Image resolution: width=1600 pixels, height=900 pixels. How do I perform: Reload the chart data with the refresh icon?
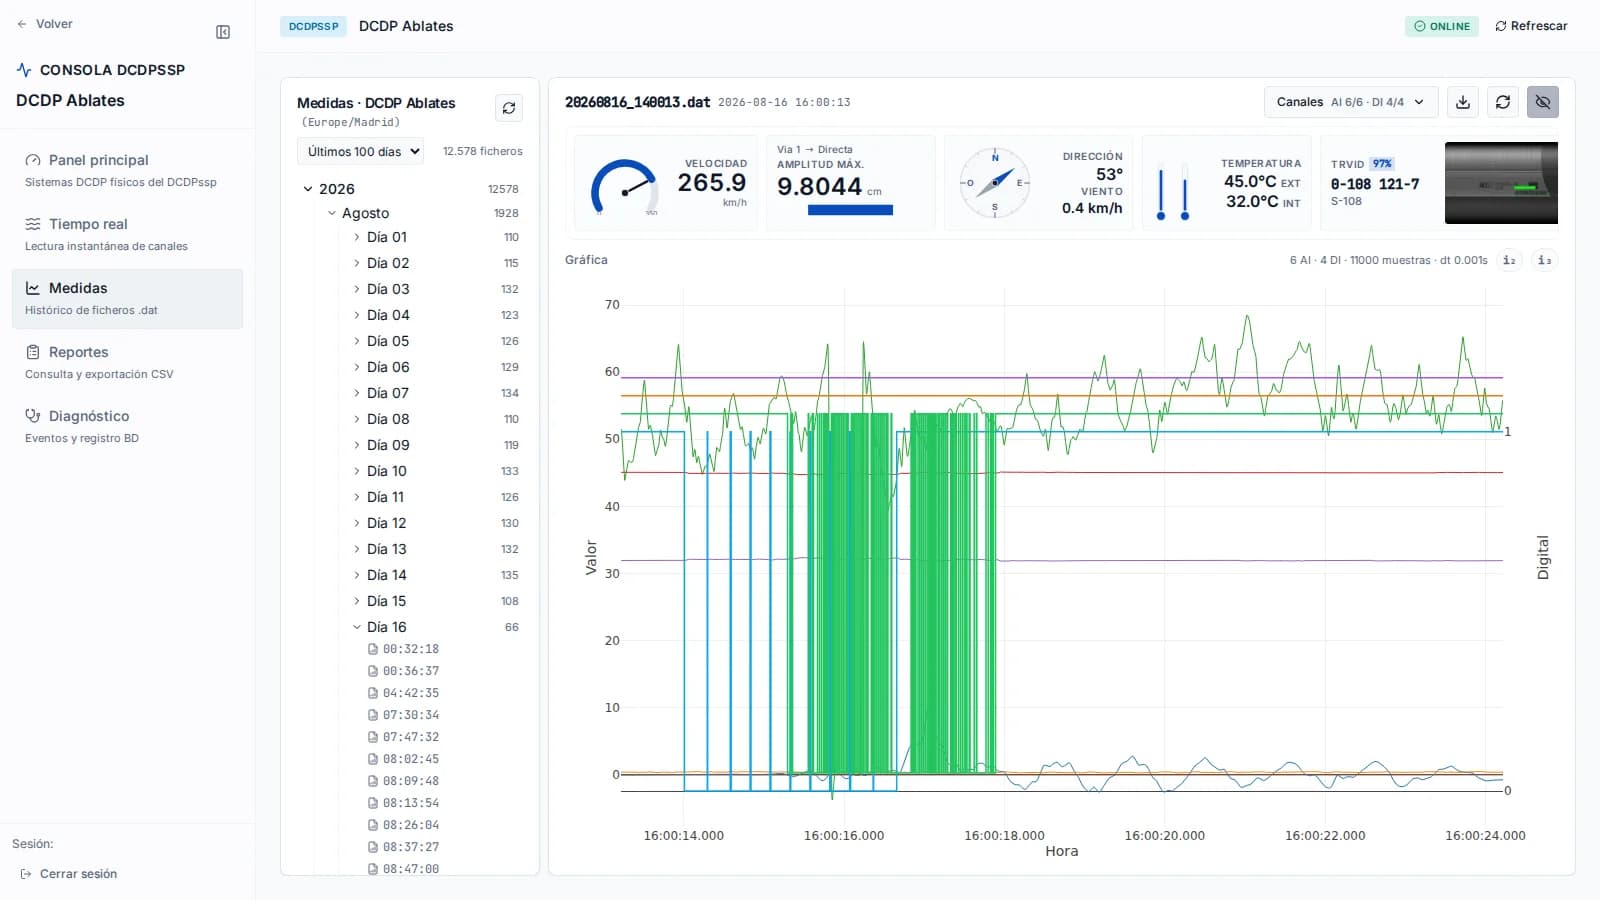tap(1503, 102)
